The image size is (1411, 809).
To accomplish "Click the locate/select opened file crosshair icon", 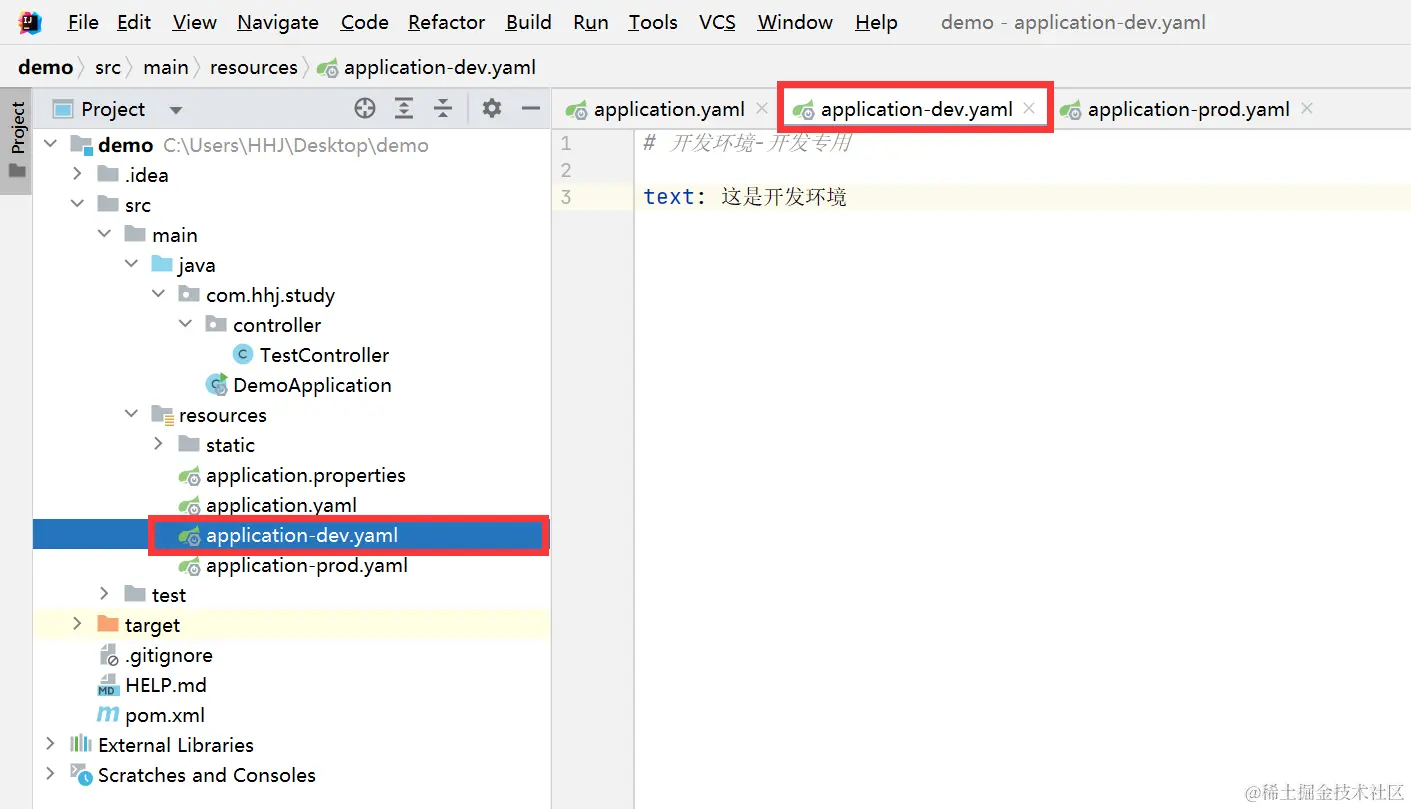I will [365, 109].
